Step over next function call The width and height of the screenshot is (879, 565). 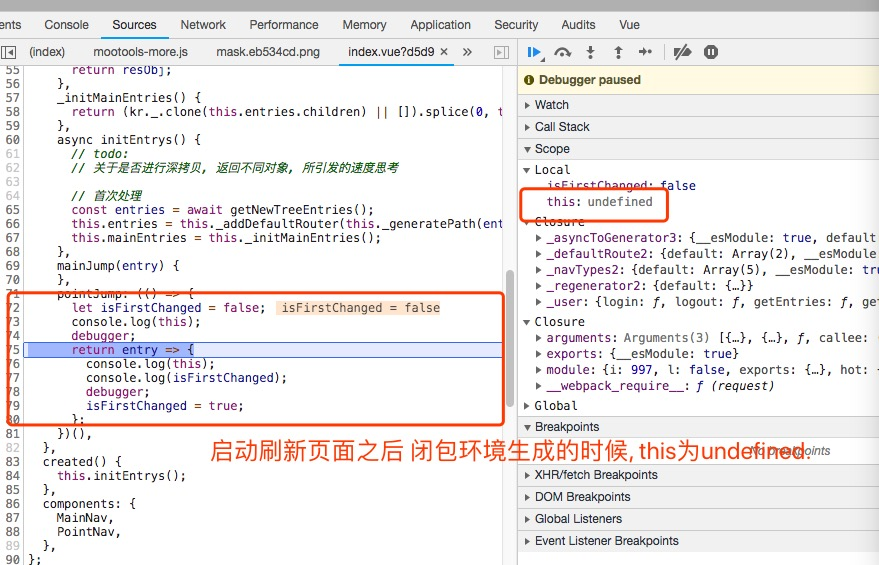[562, 53]
